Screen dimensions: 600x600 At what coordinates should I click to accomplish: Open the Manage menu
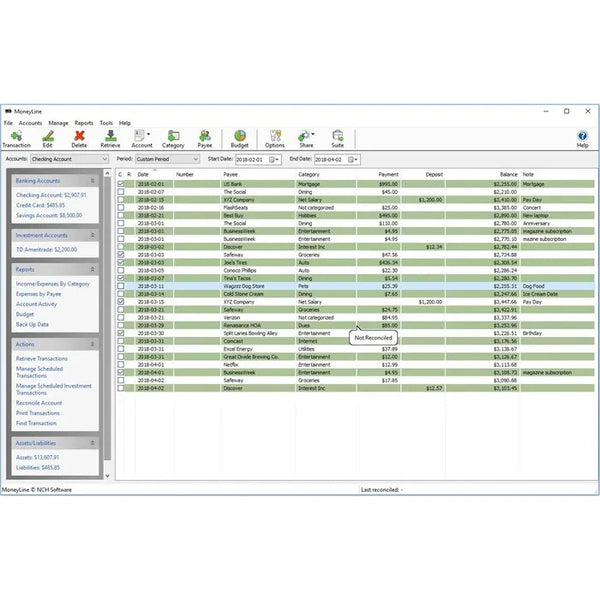pyautogui.click(x=58, y=123)
